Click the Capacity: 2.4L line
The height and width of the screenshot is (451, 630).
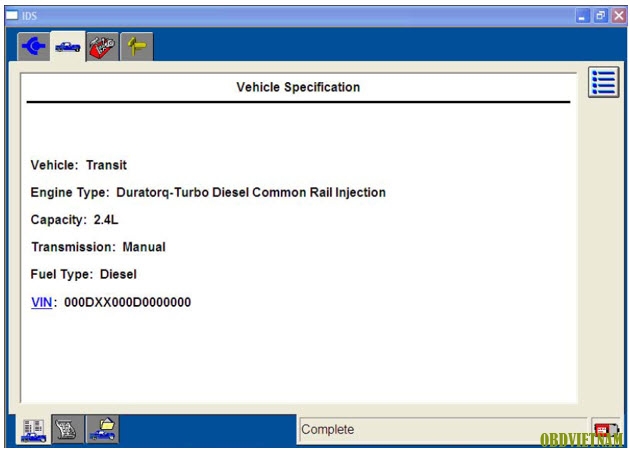click(74, 220)
